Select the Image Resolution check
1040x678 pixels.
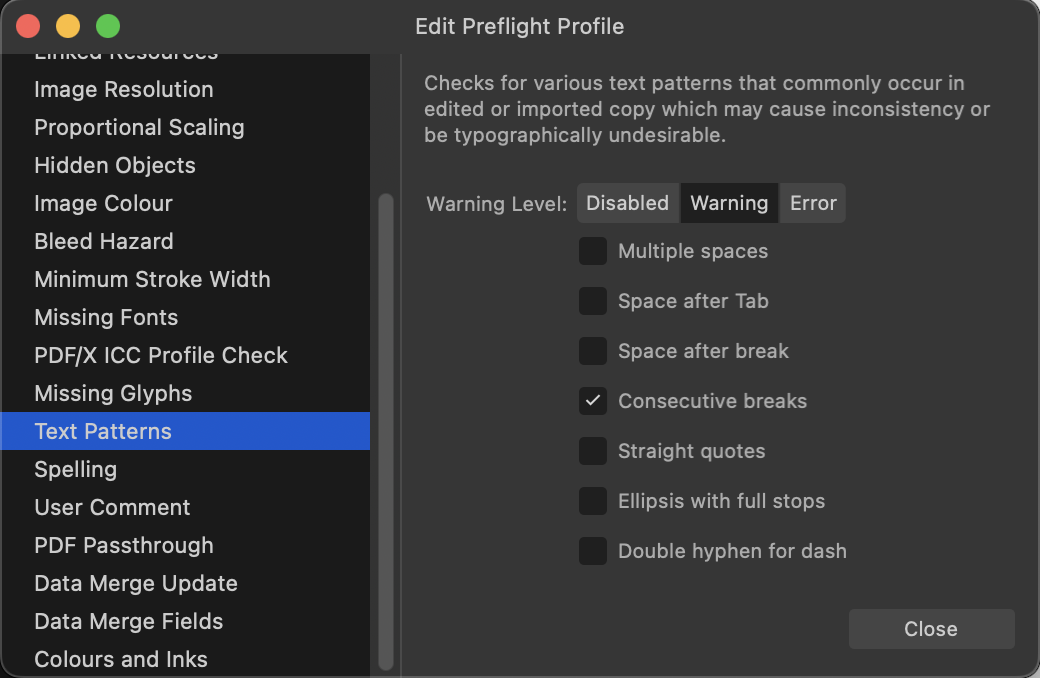(124, 89)
